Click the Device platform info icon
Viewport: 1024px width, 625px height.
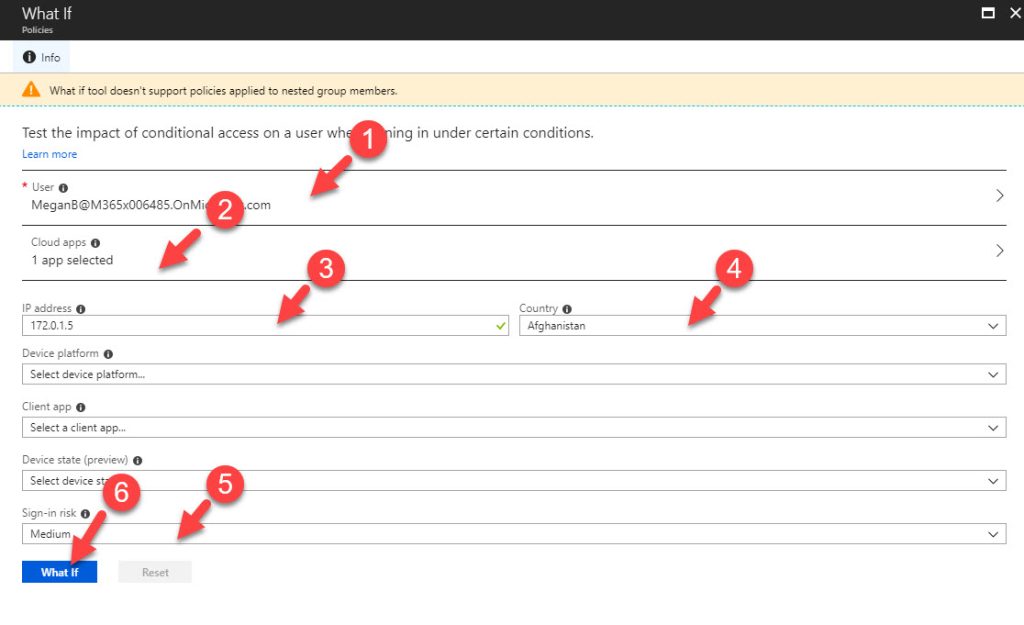tap(108, 354)
